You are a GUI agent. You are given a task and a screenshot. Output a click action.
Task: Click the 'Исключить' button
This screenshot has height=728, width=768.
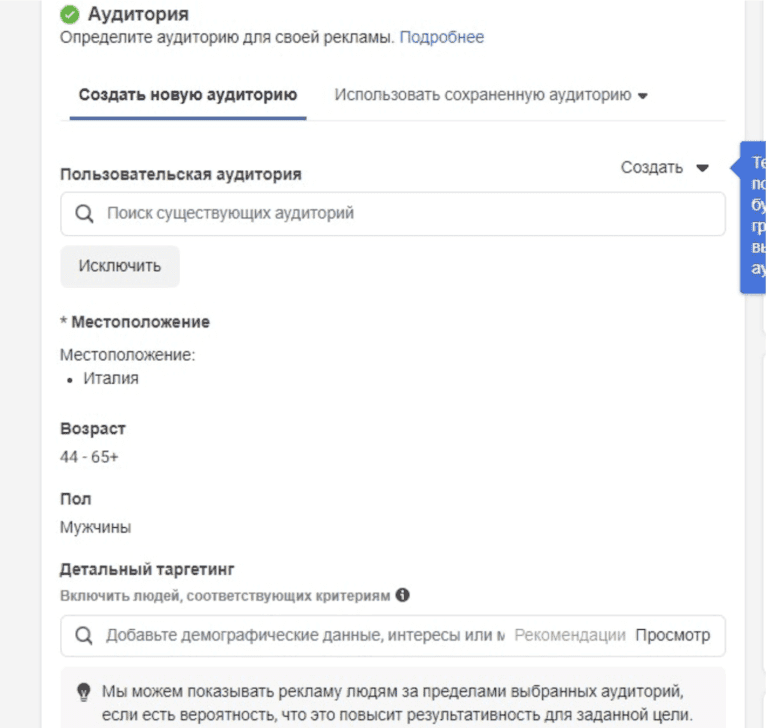point(120,266)
